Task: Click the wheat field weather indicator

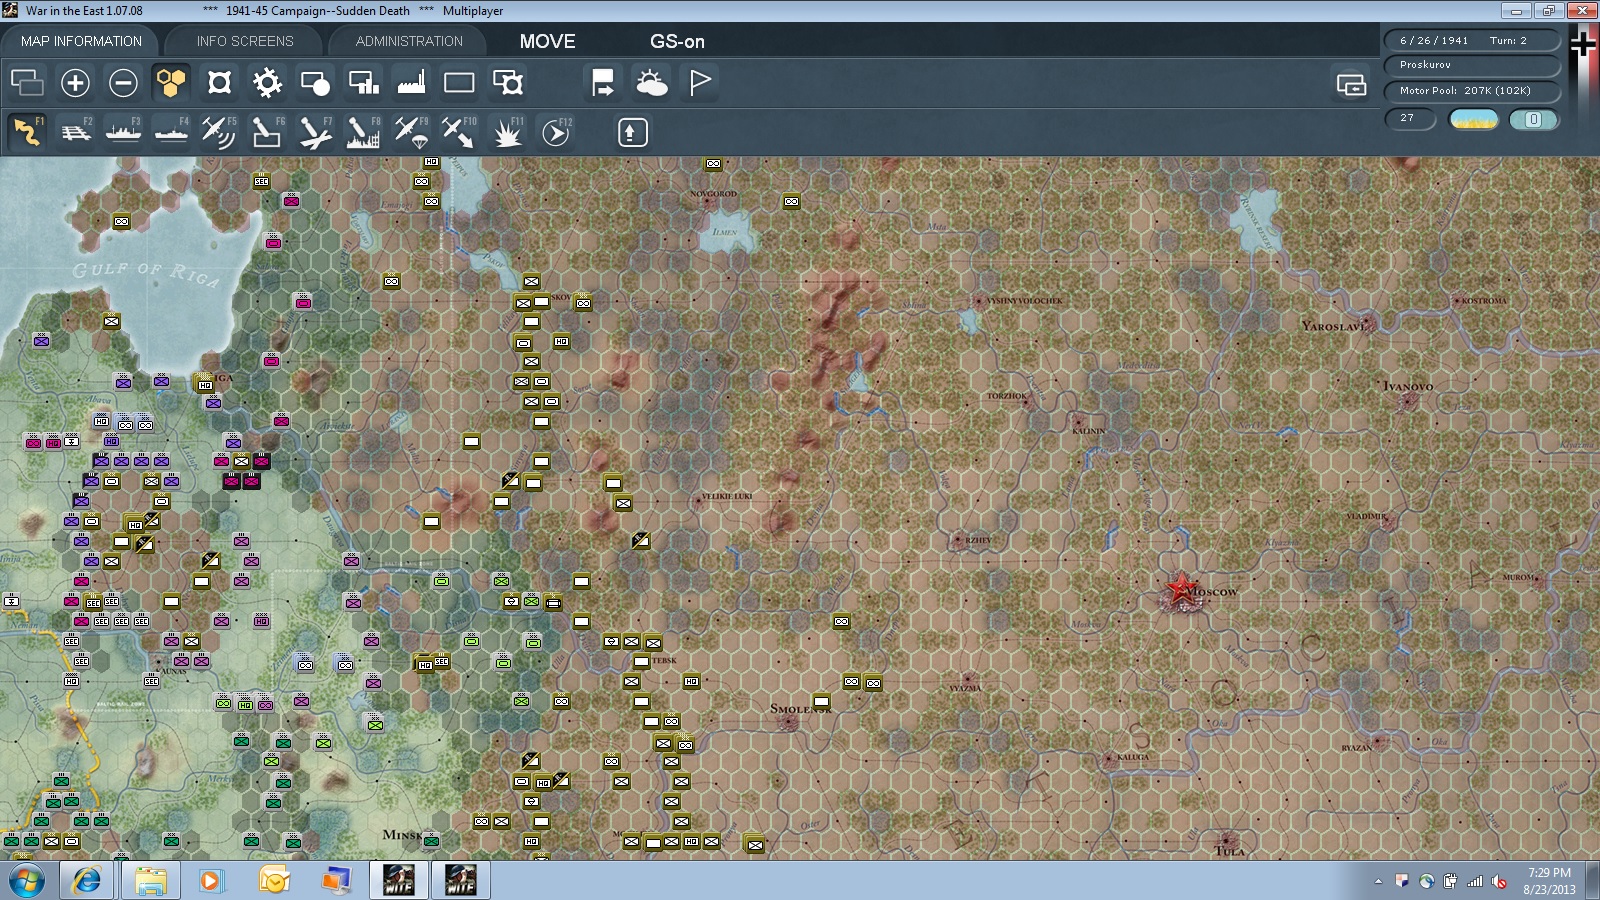Action: (x=1473, y=119)
